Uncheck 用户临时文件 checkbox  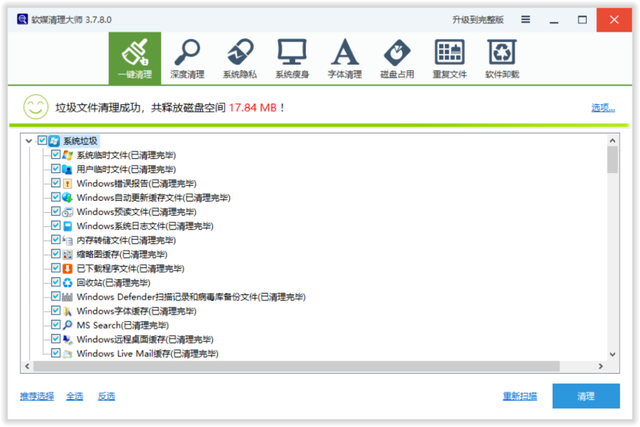(x=56, y=169)
